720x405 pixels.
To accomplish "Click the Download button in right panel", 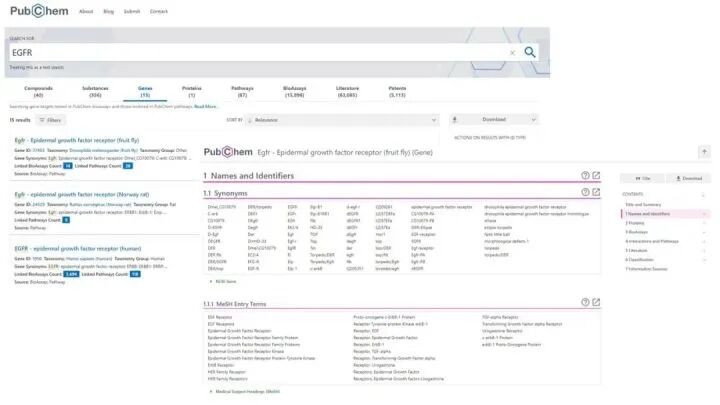I will [688, 178].
